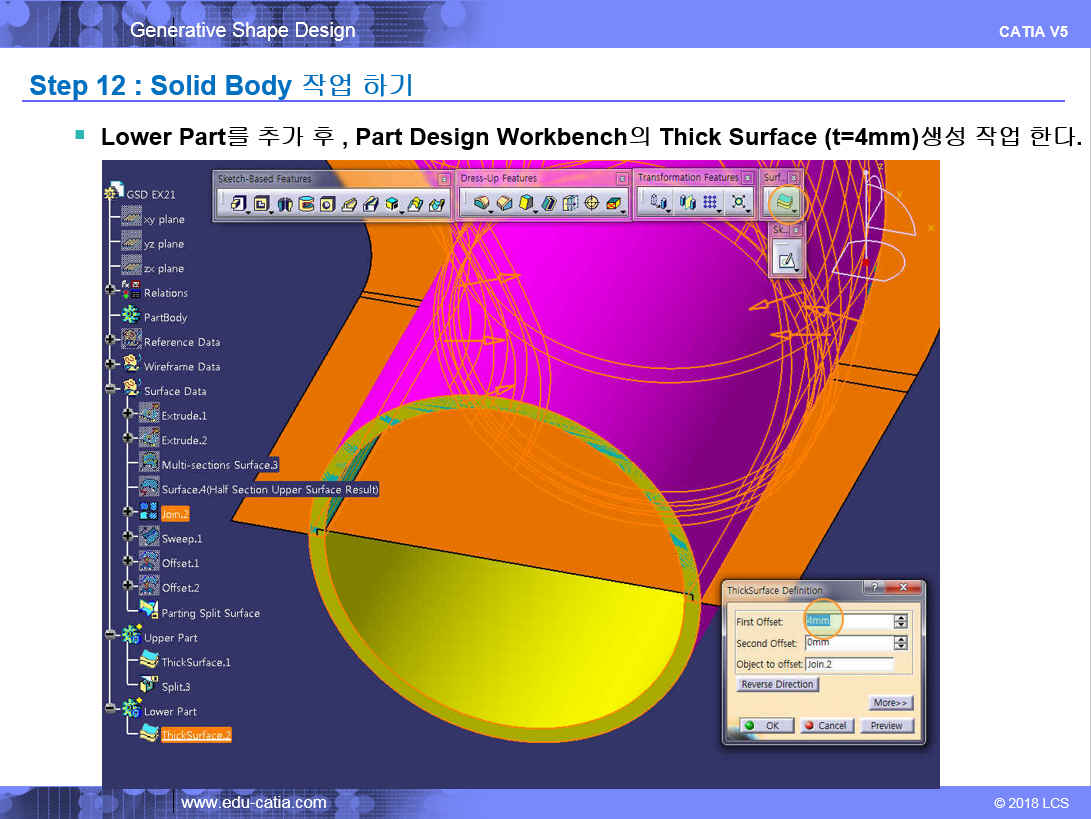This screenshot has width=1091, height=819.
Task: Select Parting Split Surface in tree
Action: coord(210,613)
